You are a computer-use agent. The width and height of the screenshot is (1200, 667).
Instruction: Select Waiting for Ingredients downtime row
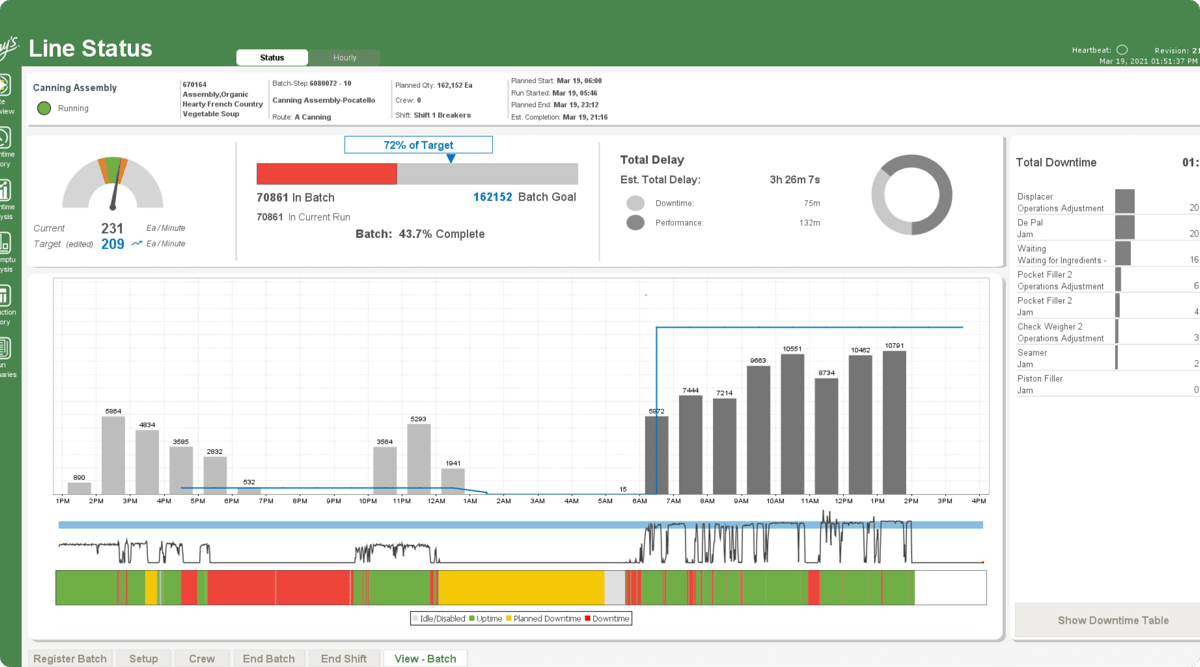click(1108, 254)
